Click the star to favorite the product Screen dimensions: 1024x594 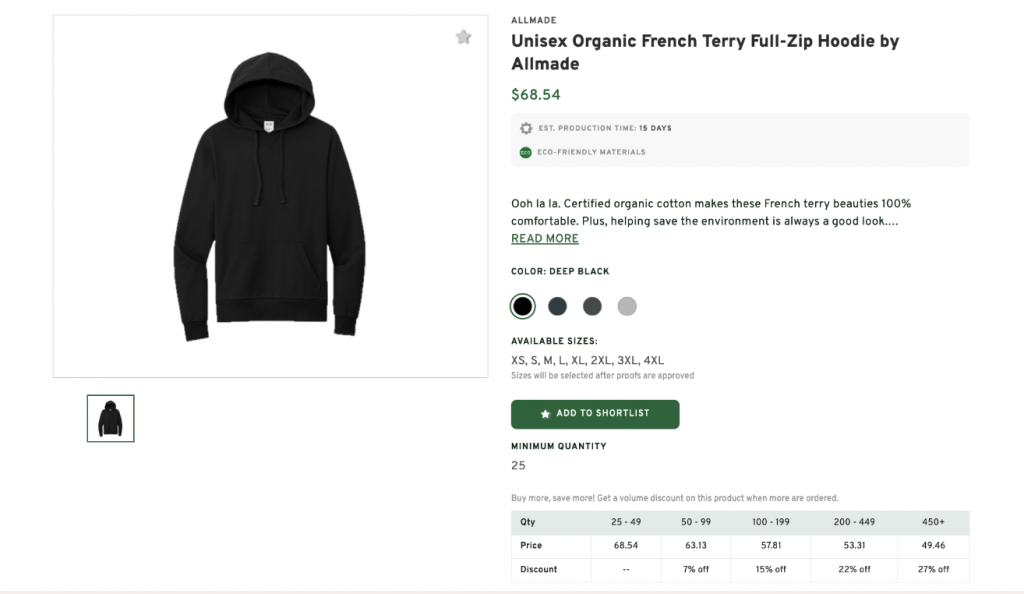(463, 36)
